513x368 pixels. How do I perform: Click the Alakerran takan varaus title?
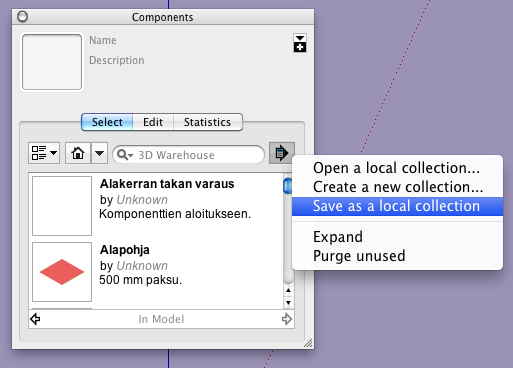point(167,184)
